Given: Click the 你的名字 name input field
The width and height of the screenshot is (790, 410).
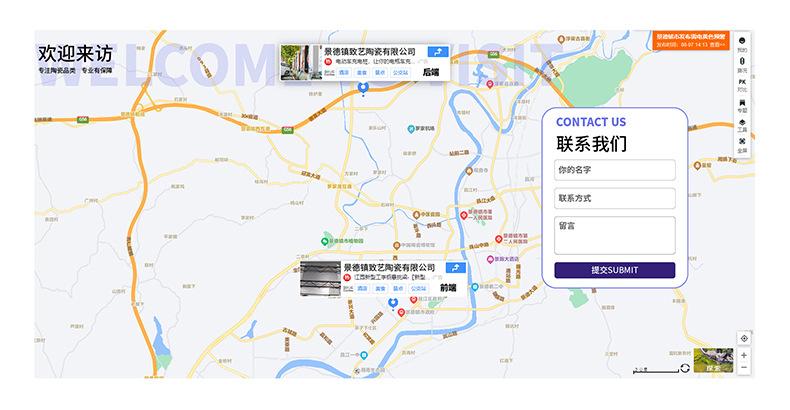Looking at the screenshot, I should pos(615,170).
